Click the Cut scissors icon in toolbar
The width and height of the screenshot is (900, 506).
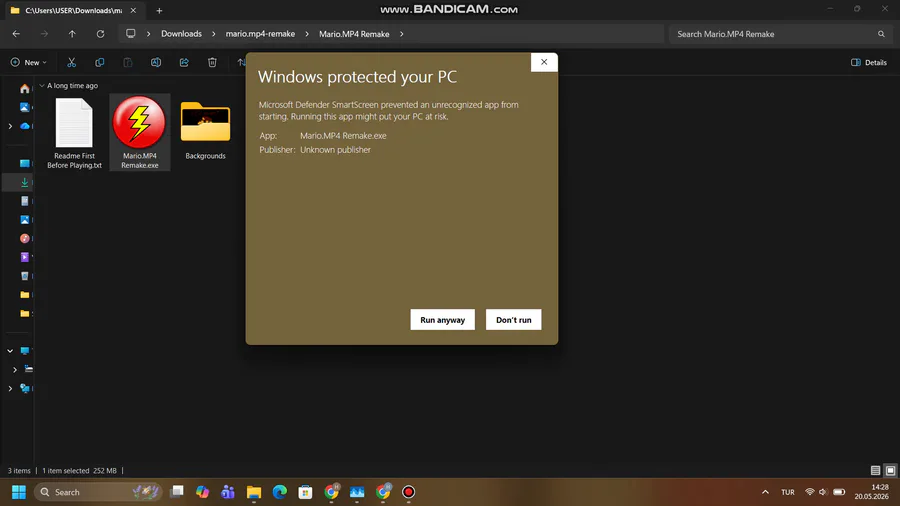tap(71, 62)
